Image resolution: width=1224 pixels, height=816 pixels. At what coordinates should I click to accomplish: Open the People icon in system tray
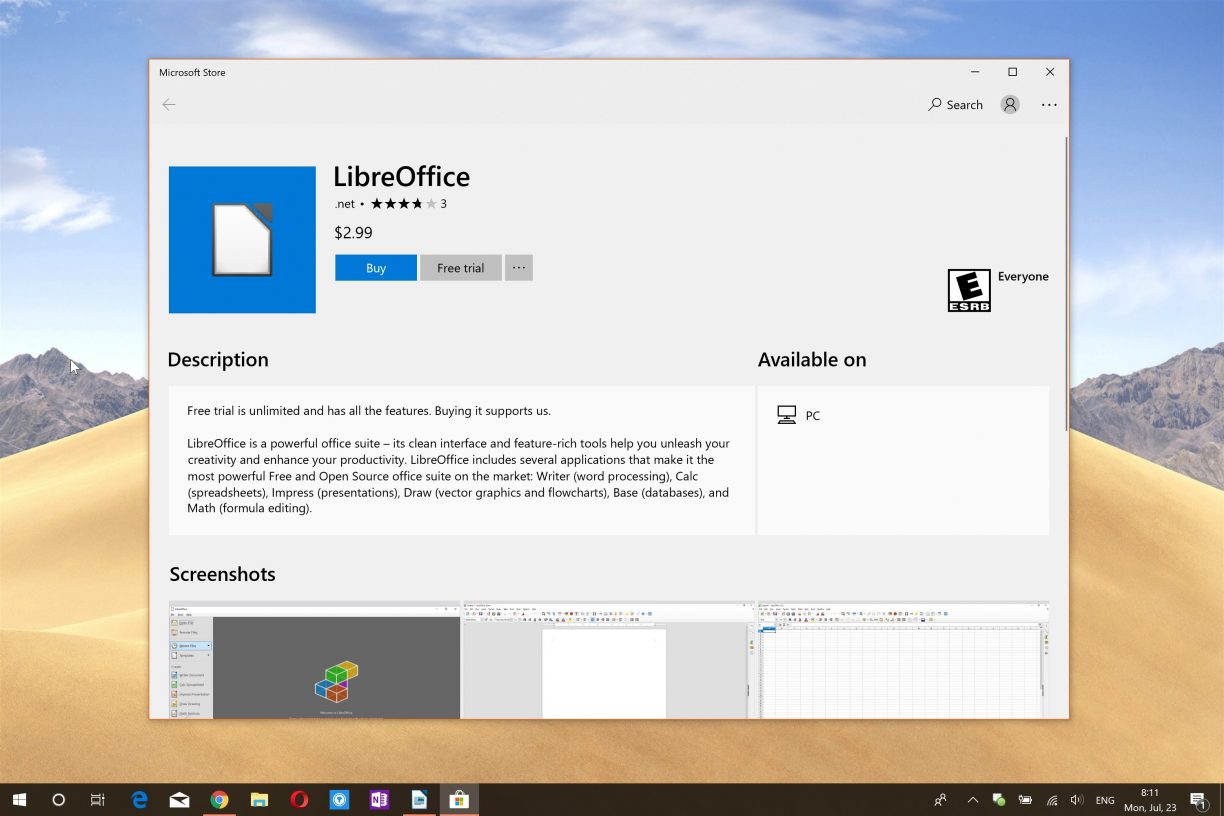940,800
